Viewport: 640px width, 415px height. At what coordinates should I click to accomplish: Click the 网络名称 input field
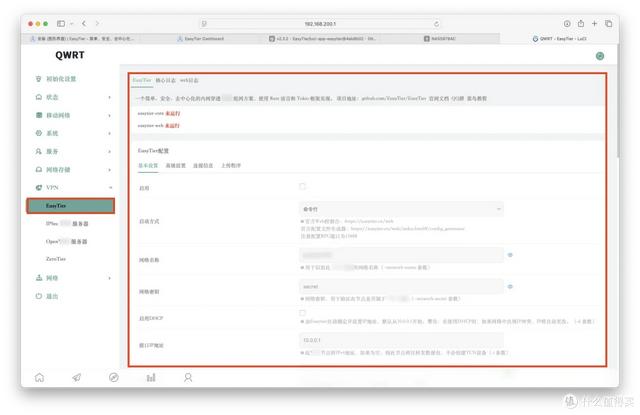coord(401,255)
